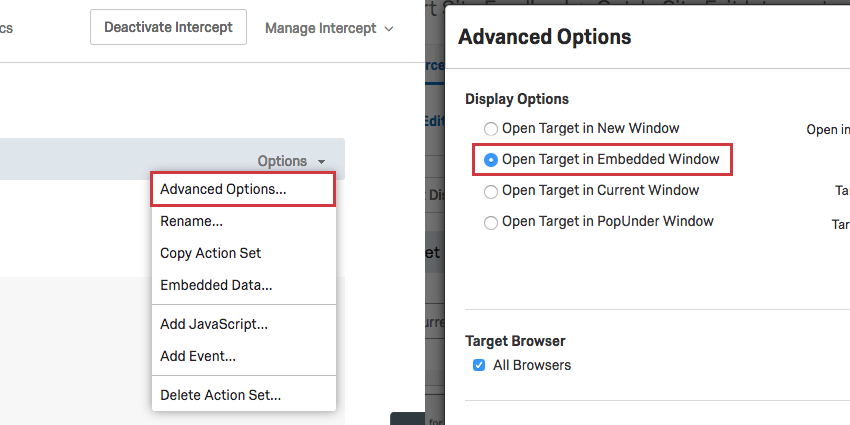Expand the Options dropdown
Image resolution: width=850 pixels, height=425 pixels.
coord(291,161)
